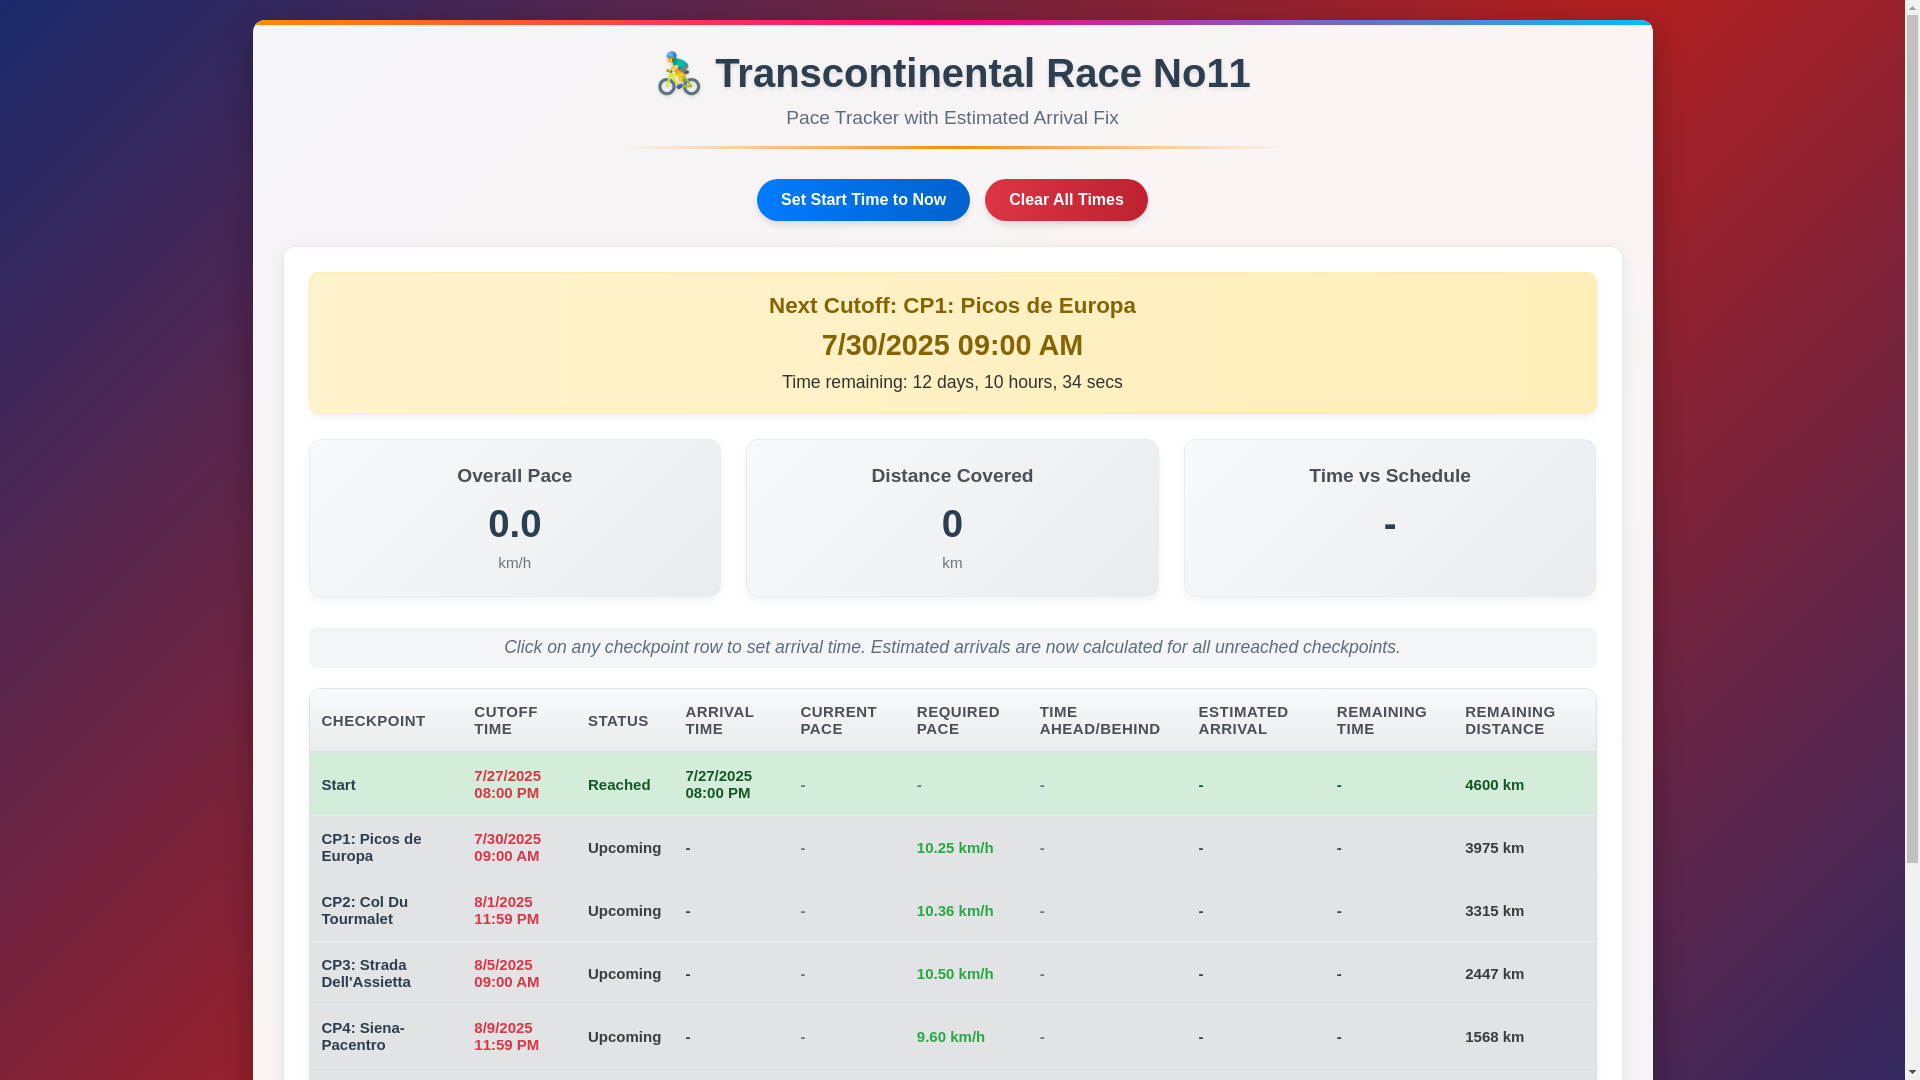
Task: Click the 9.60 km/h required pace
Action: 951,1037
